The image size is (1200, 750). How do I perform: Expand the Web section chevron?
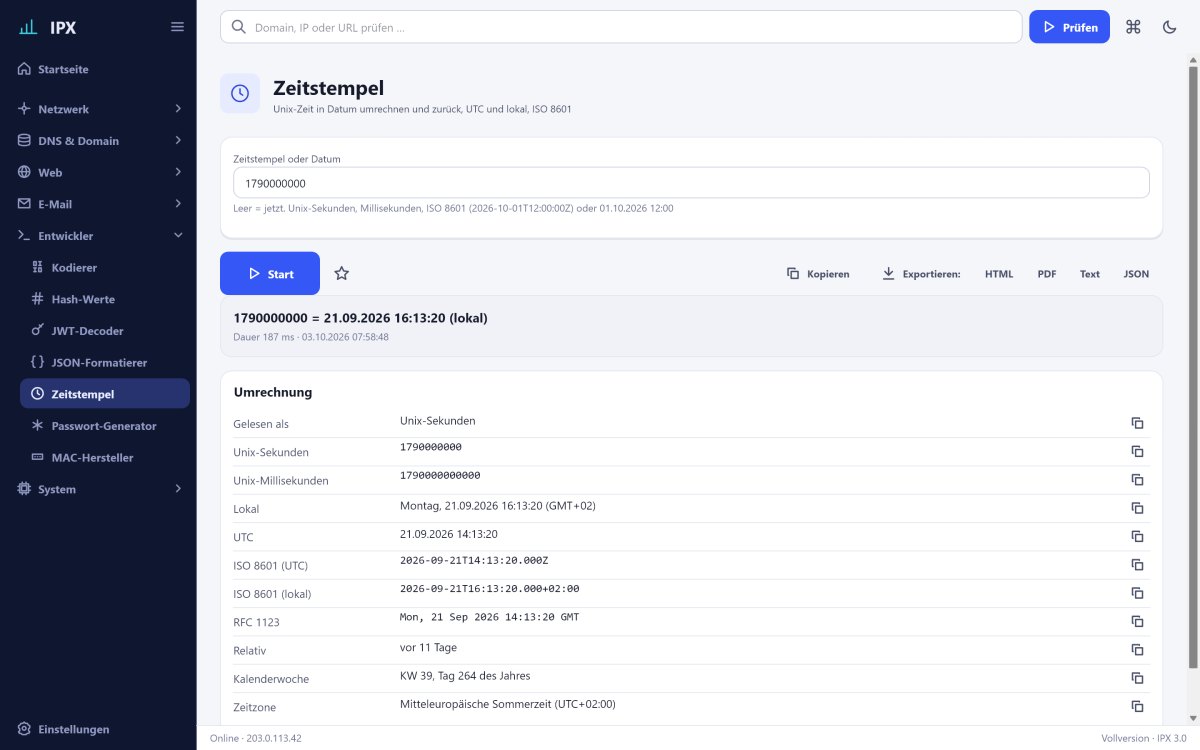[178, 172]
